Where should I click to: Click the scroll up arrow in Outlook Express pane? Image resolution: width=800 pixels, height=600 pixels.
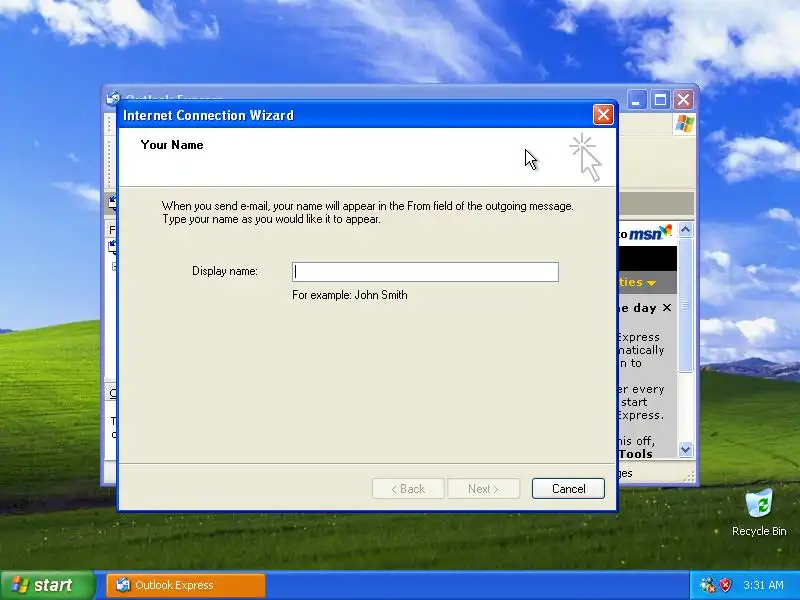tap(685, 230)
